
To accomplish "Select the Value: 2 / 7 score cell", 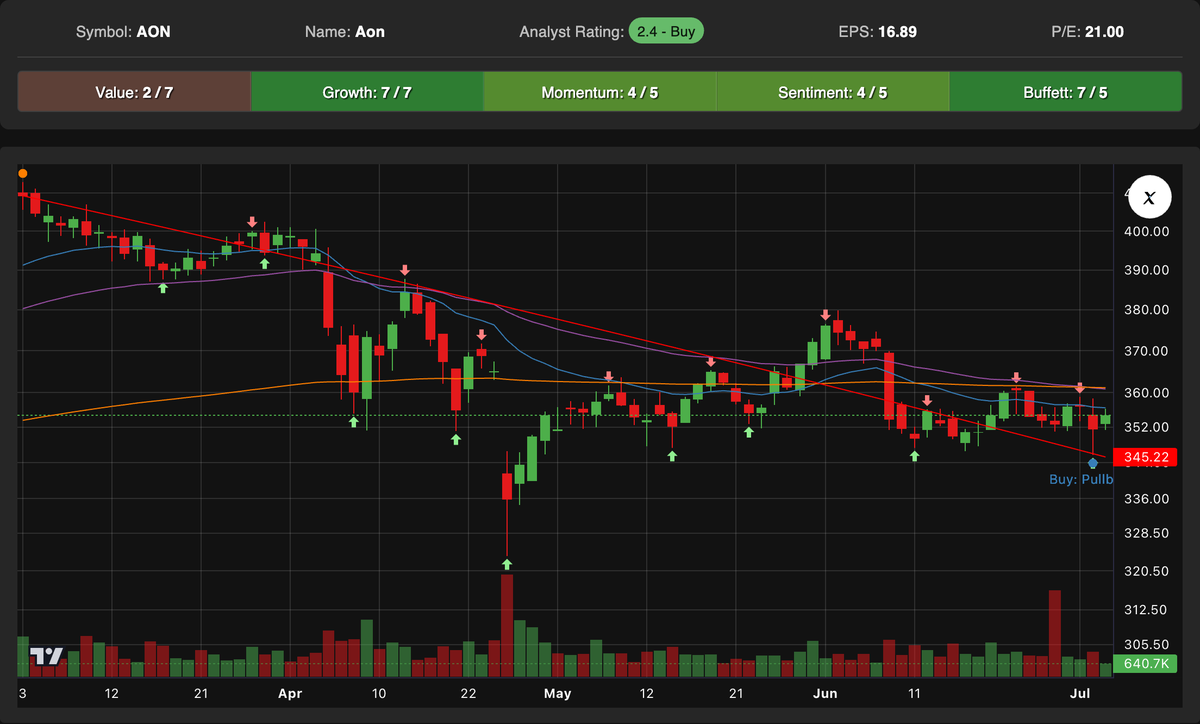I will coord(134,92).
